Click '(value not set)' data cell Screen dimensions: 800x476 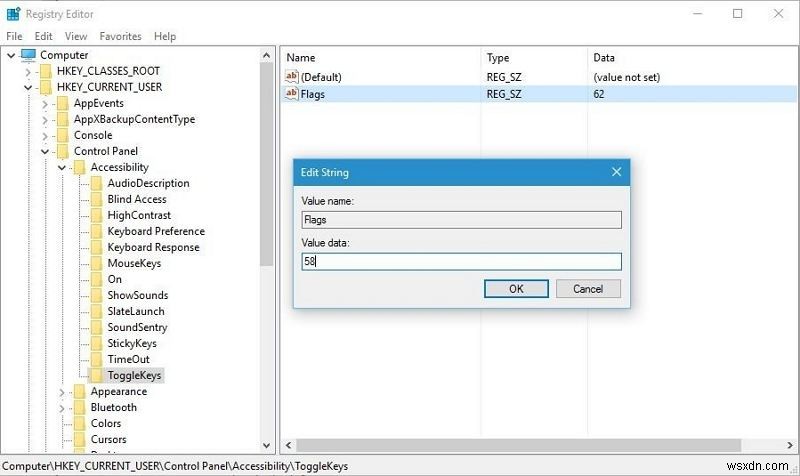click(627, 78)
